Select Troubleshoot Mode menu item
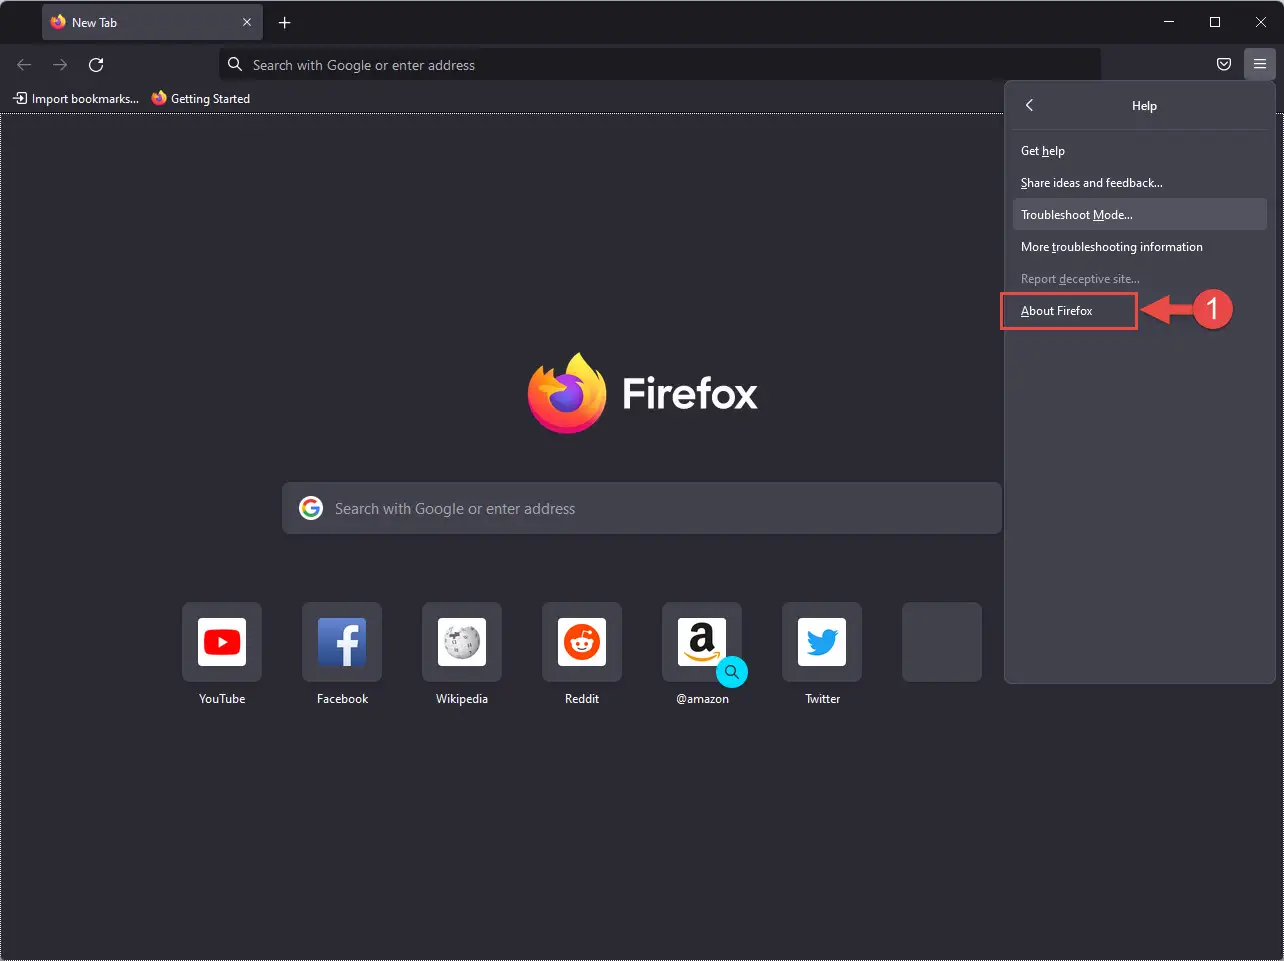Viewport: 1284px width, 961px height. tap(1139, 214)
